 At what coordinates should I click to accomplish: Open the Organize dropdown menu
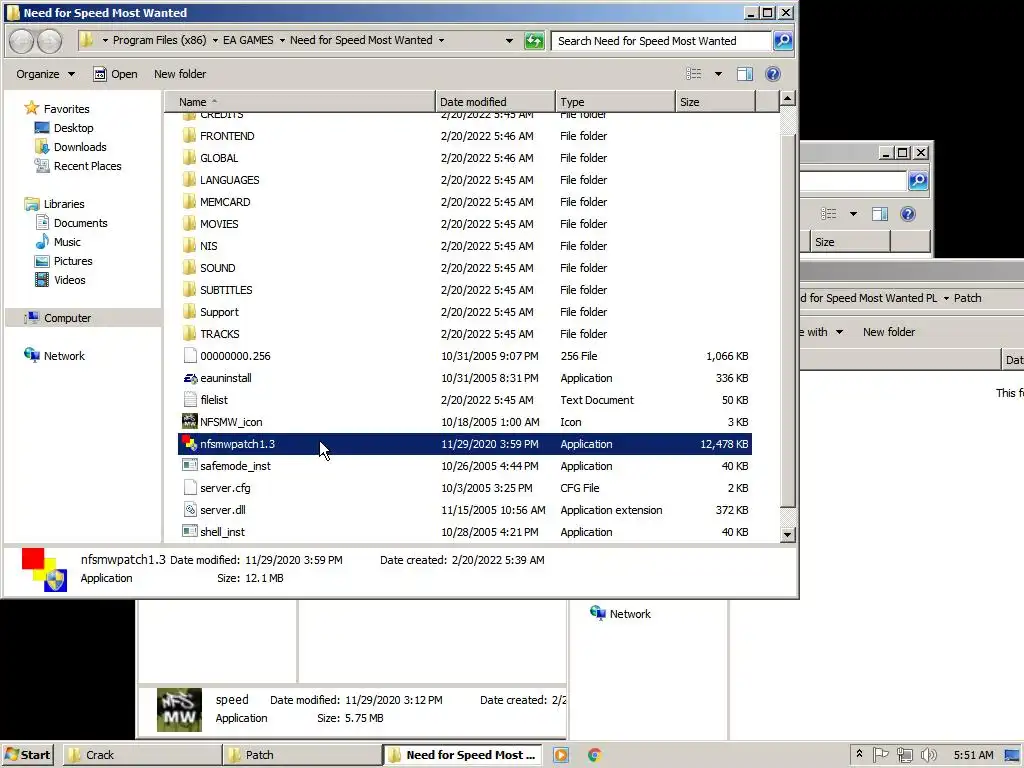45,74
